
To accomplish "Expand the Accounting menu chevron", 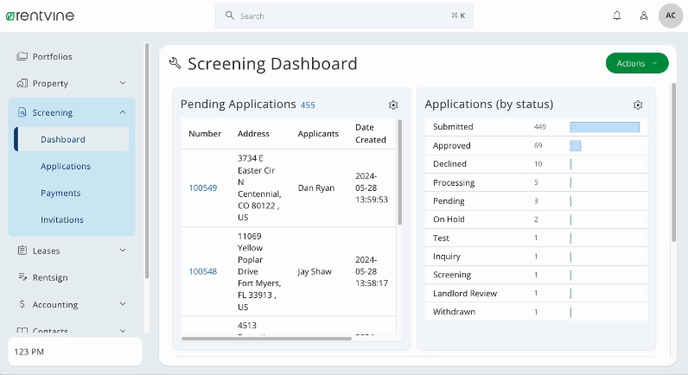I will tap(123, 304).
